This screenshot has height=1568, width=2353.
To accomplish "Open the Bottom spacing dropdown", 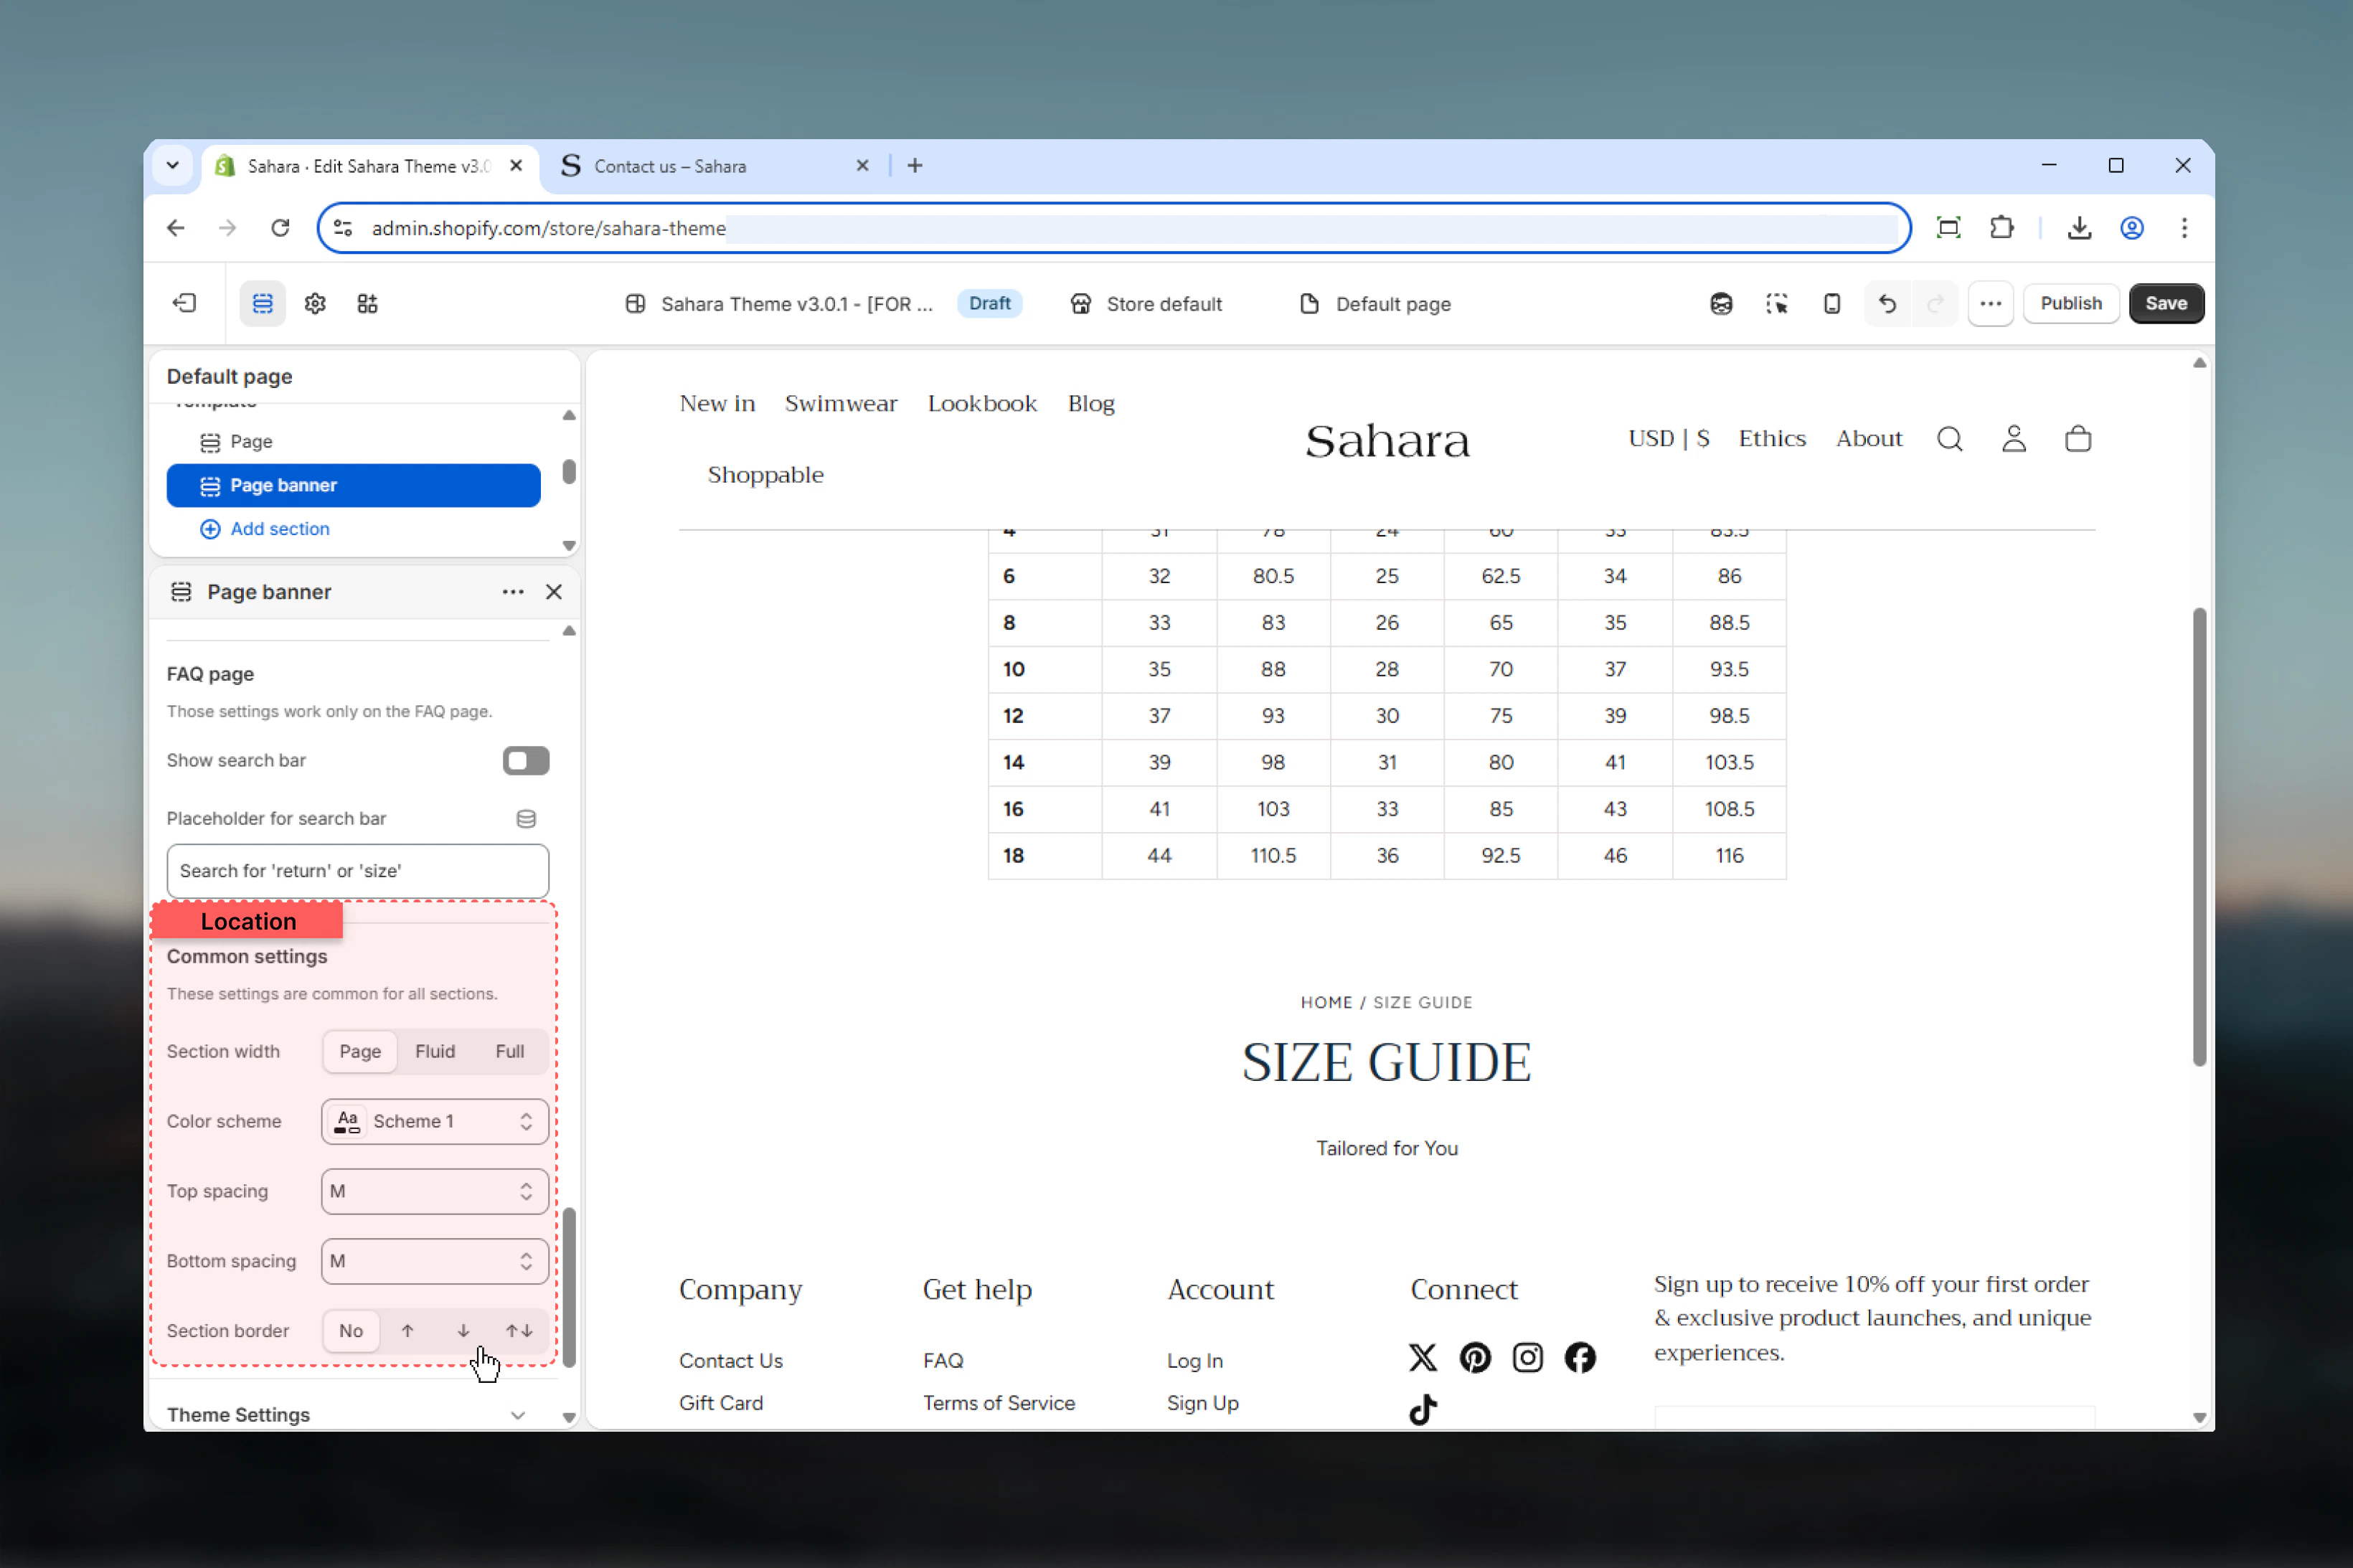I will click(x=435, y=1261).
